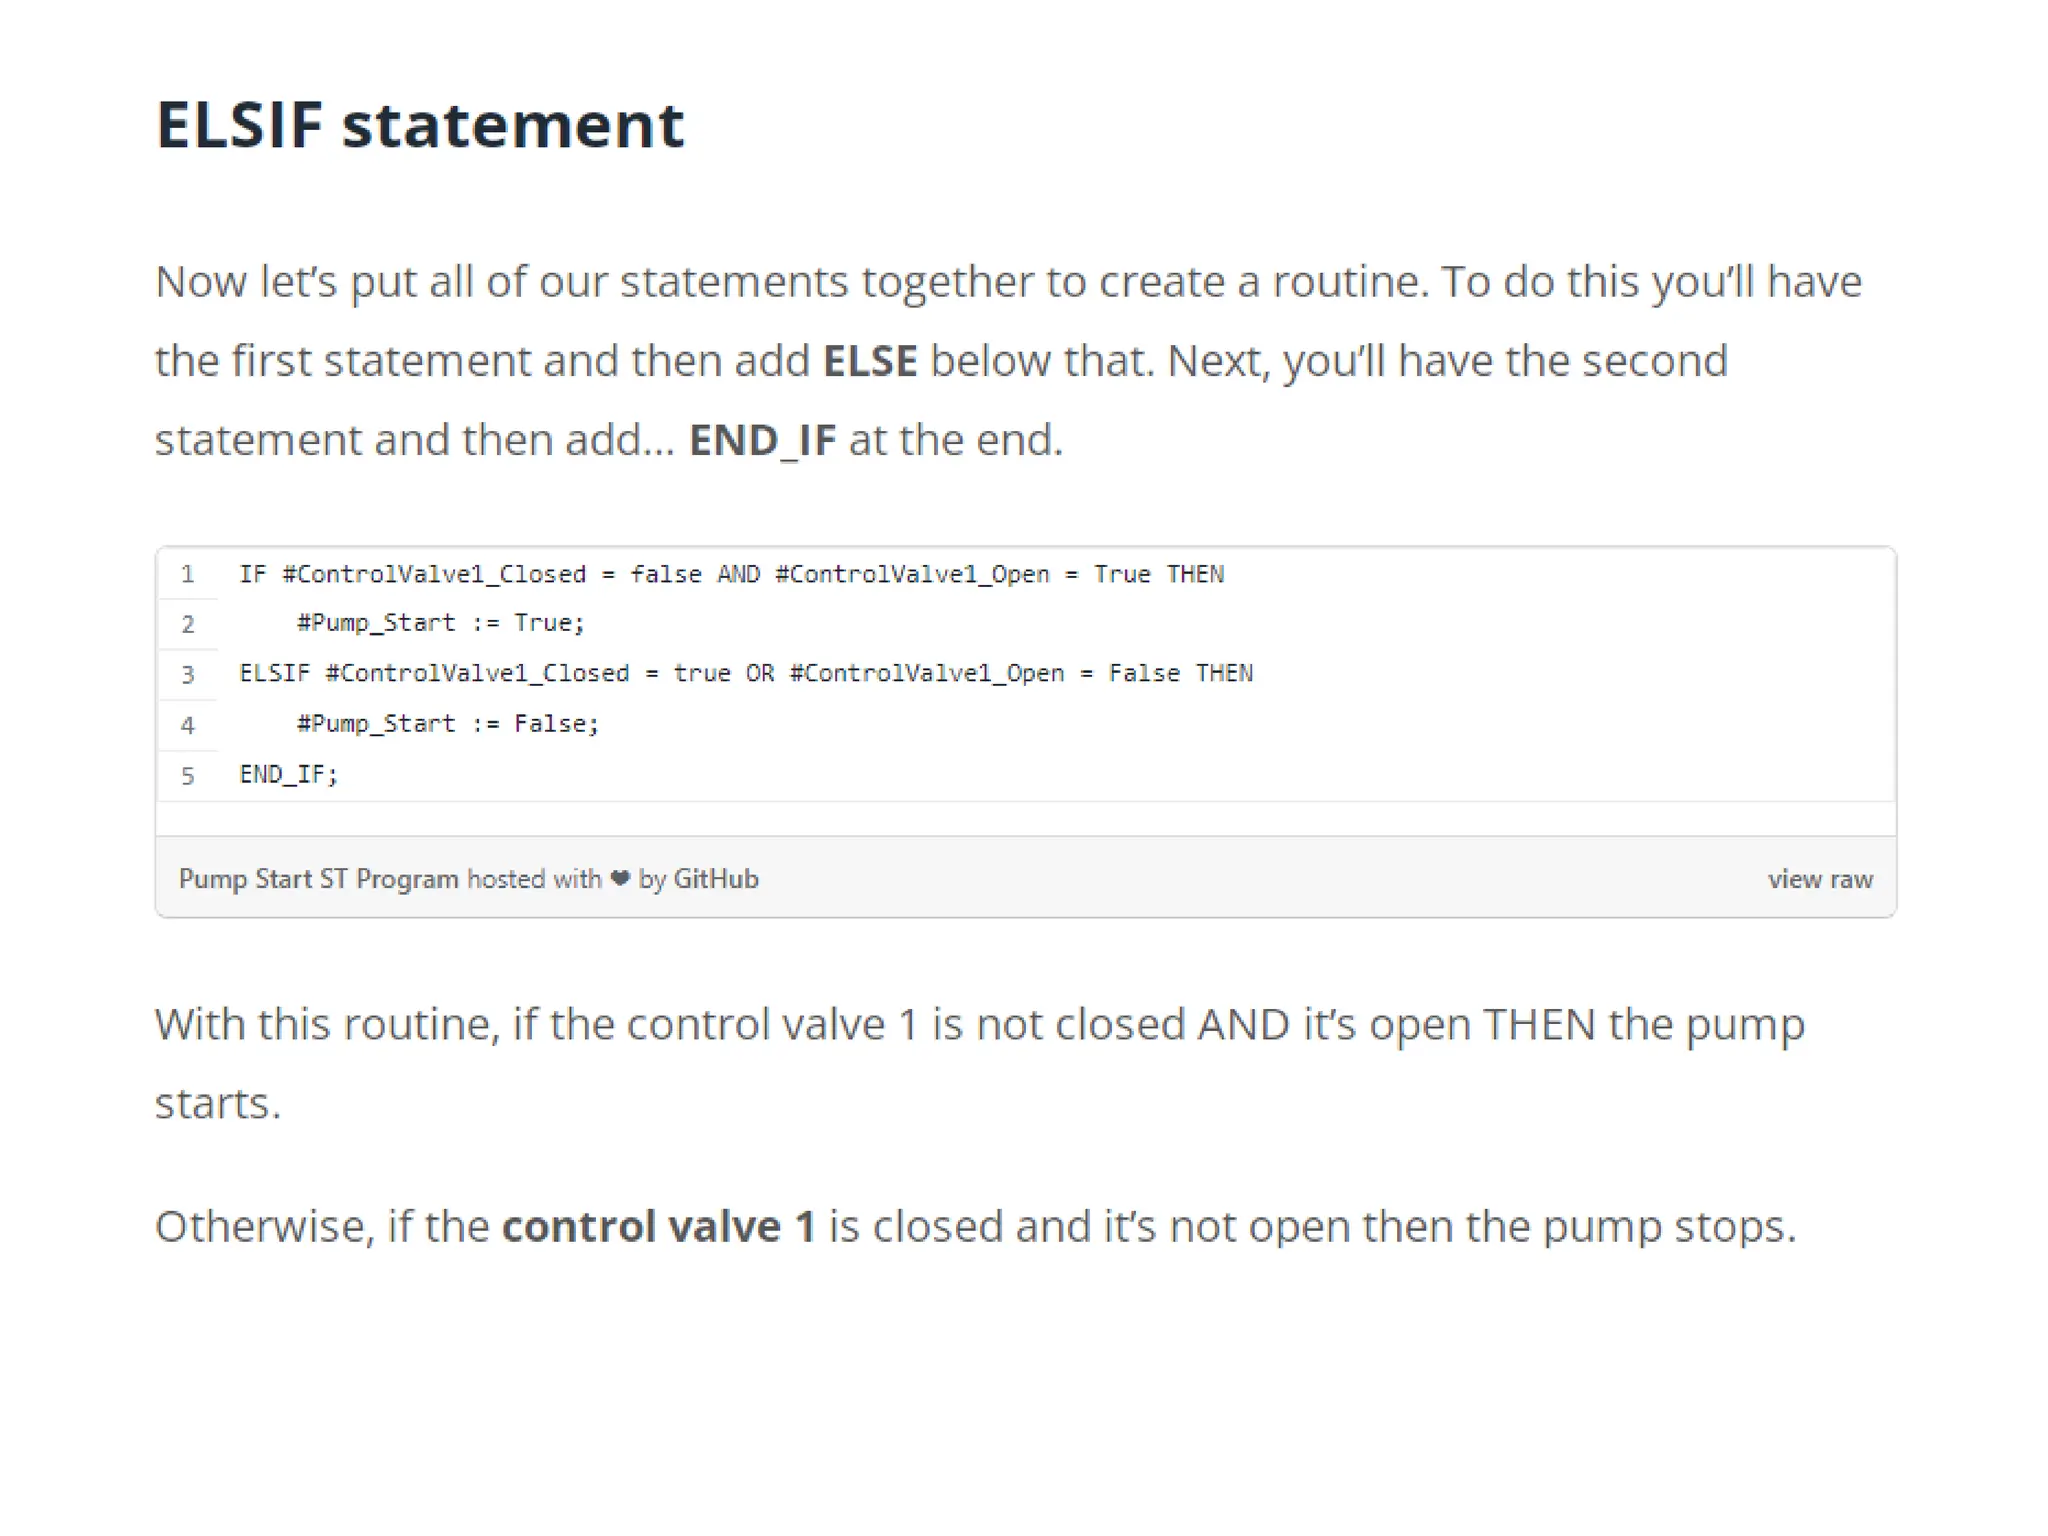Viewport: 2048px width, 1536px height.
Task: Click the heart icon in gist footer
Action: (620, 878)
